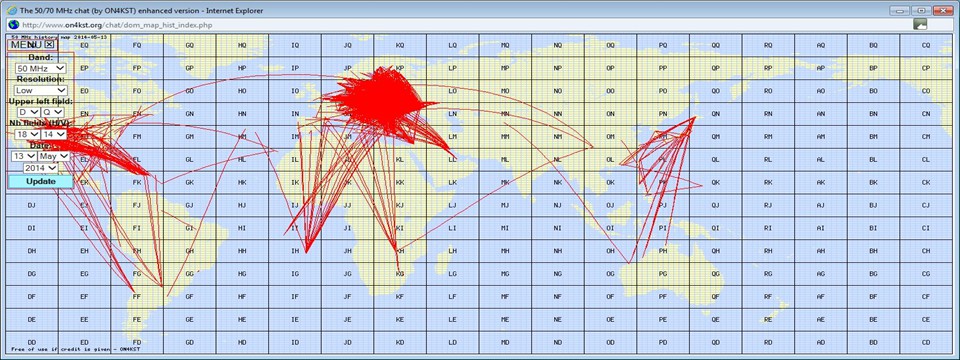Open the horizontal fields dropdown showing 18
Image resolution: width=960 pixels, height=360 pixels.
pos(28,134)
